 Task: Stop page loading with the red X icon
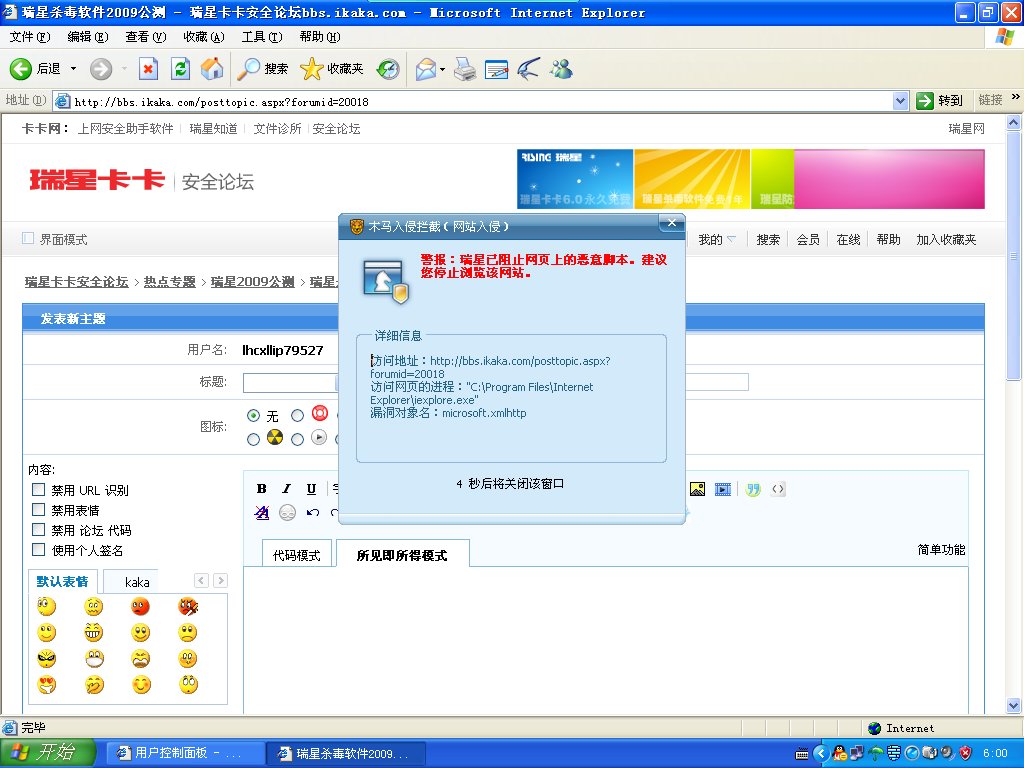point(148,69)
